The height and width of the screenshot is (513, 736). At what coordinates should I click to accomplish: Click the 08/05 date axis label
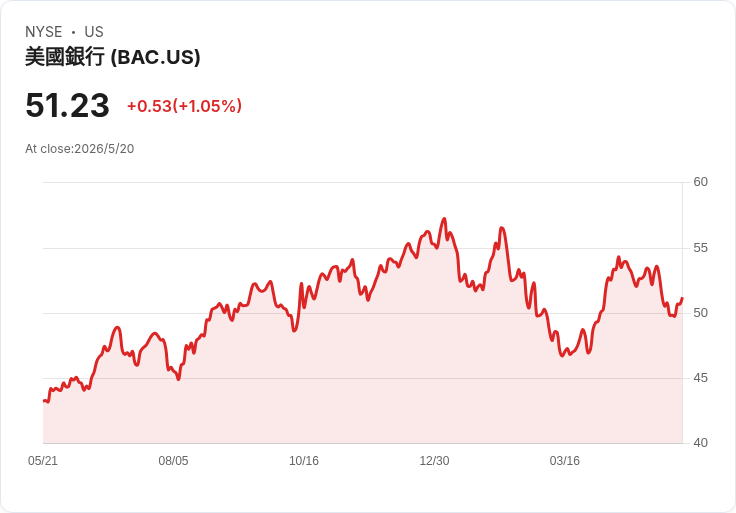(x=173, y=461)
